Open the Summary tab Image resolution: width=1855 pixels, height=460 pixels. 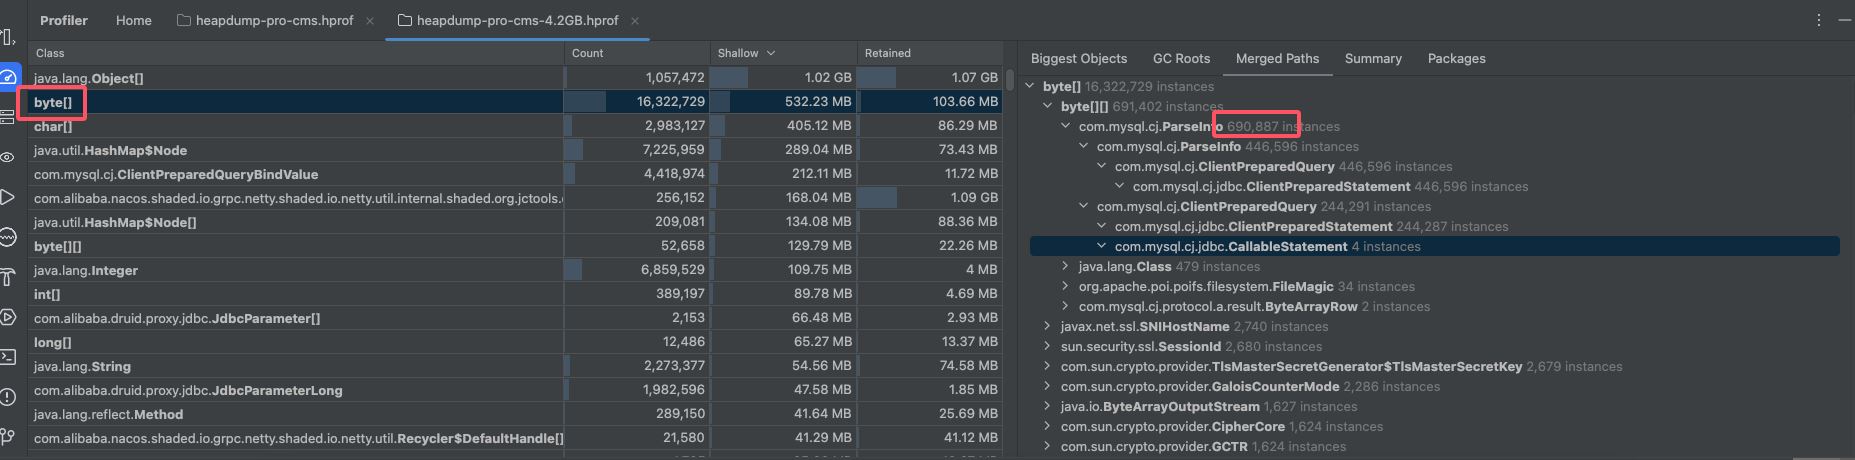coord(1373,58)
